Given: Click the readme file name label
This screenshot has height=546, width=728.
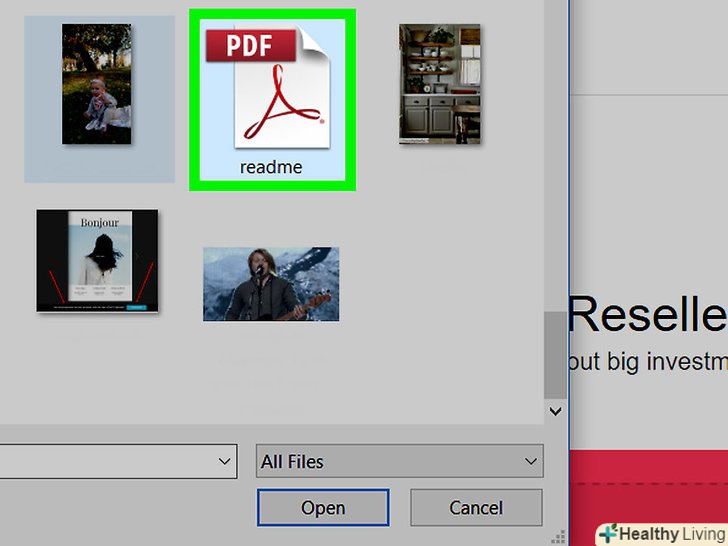Looking at the screenshot, I should pyautogui.click(x=271, y=167).
